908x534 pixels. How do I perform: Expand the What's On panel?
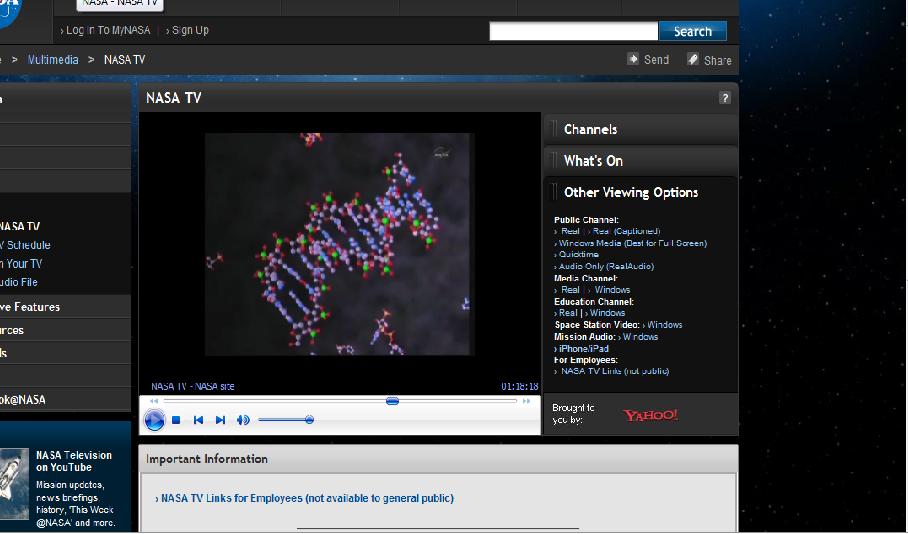click(x=640, y=160)
